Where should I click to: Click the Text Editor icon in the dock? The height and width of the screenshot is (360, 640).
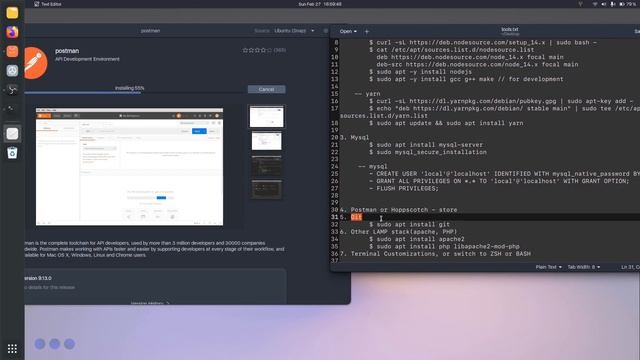point(12,133)
